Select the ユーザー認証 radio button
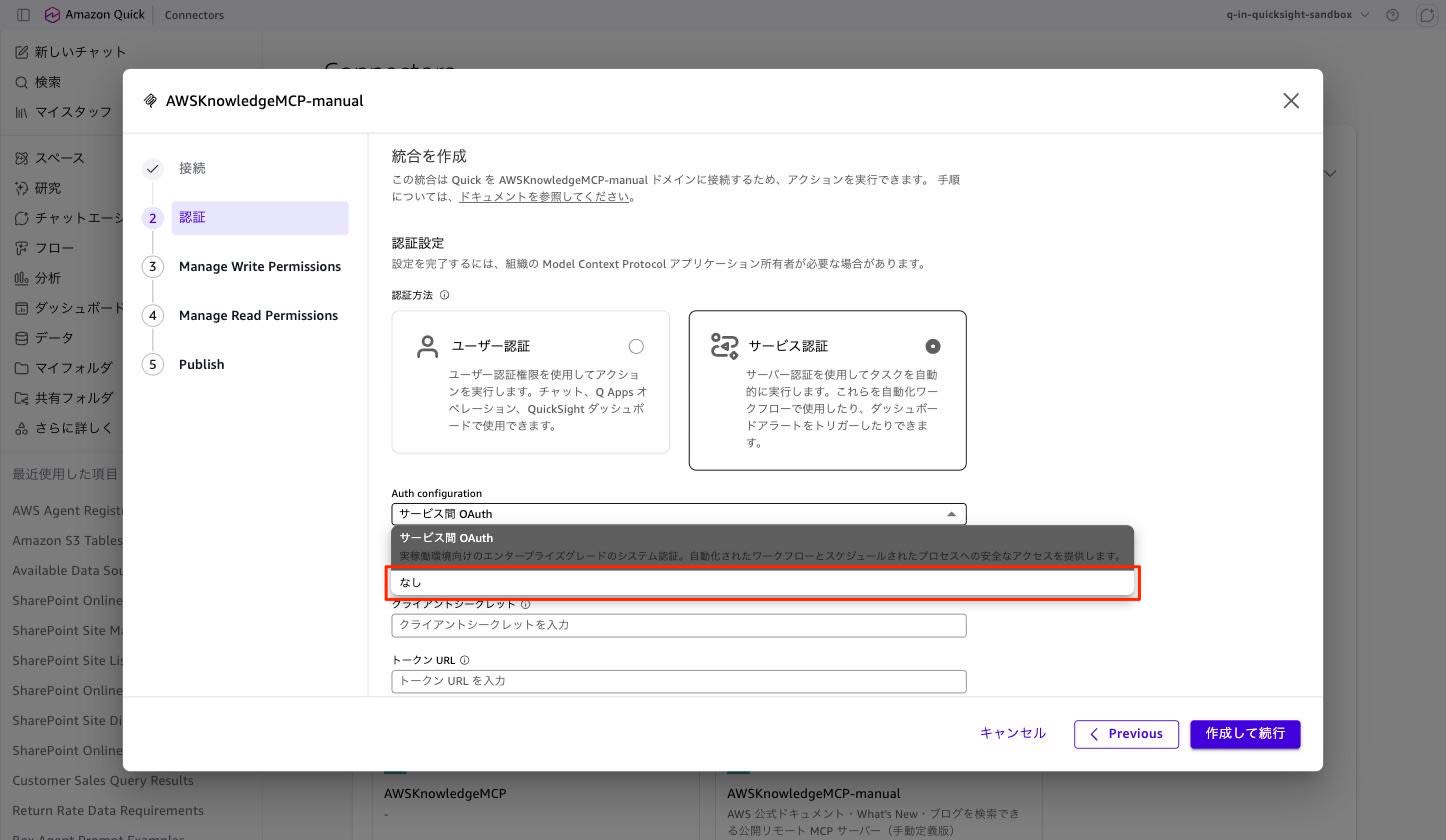Image resolution: width=1446 pixels, height=840 pixels. coord(636,346)
